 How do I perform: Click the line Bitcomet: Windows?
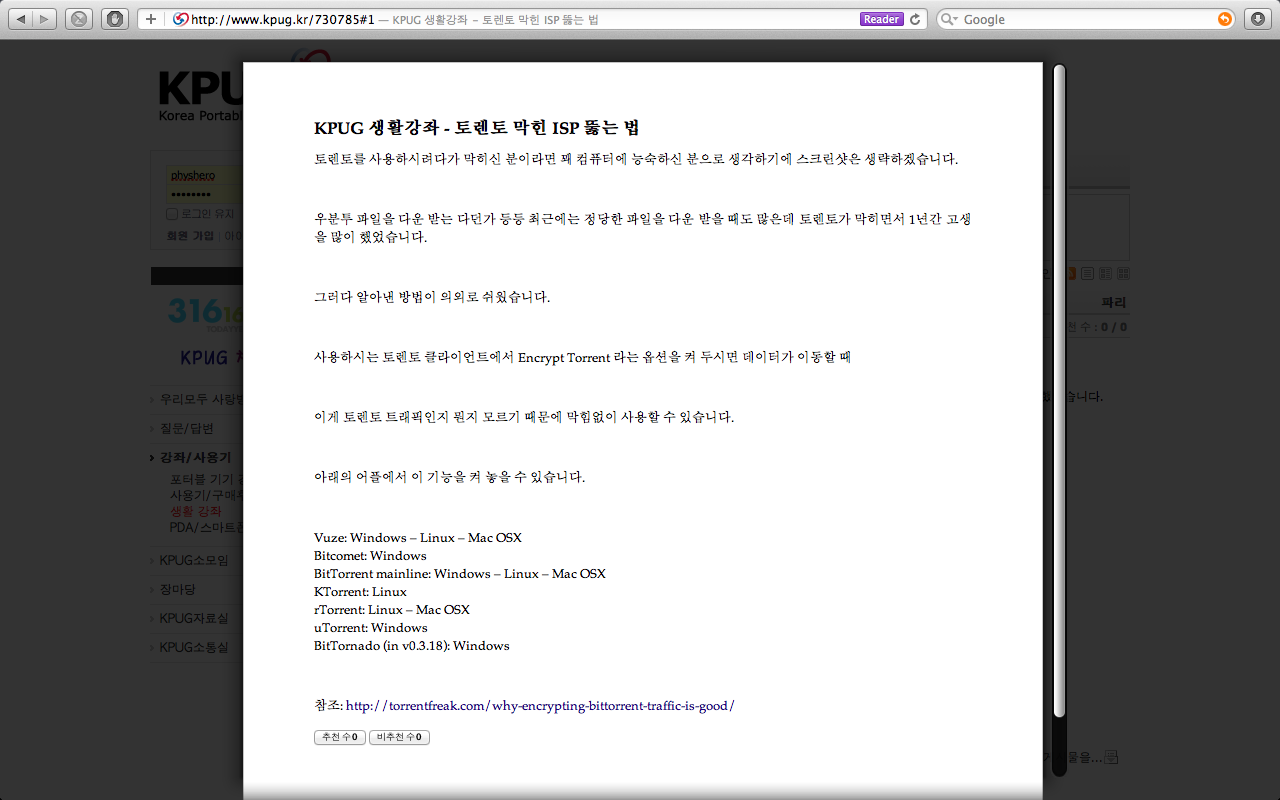point(370,555)
